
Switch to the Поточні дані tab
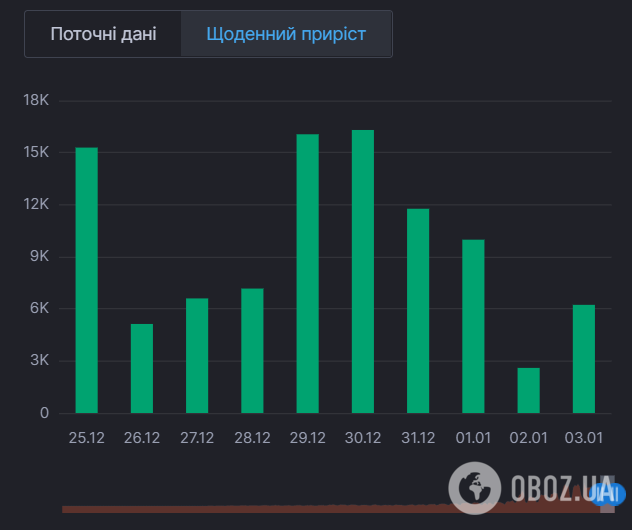tap(104, 34)
